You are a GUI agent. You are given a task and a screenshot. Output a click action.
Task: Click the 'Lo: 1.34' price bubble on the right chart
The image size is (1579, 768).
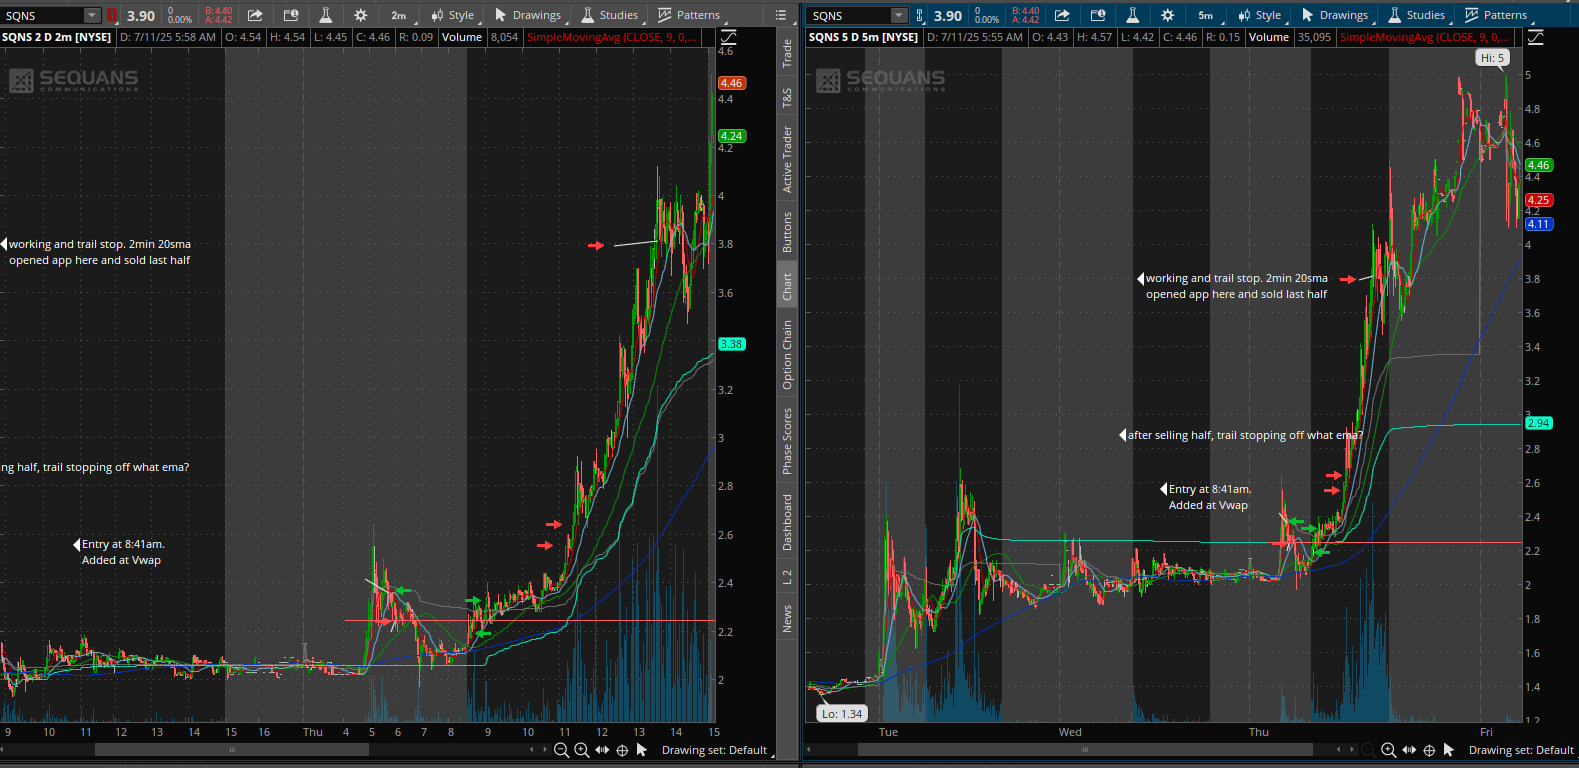tap(842, 714)
